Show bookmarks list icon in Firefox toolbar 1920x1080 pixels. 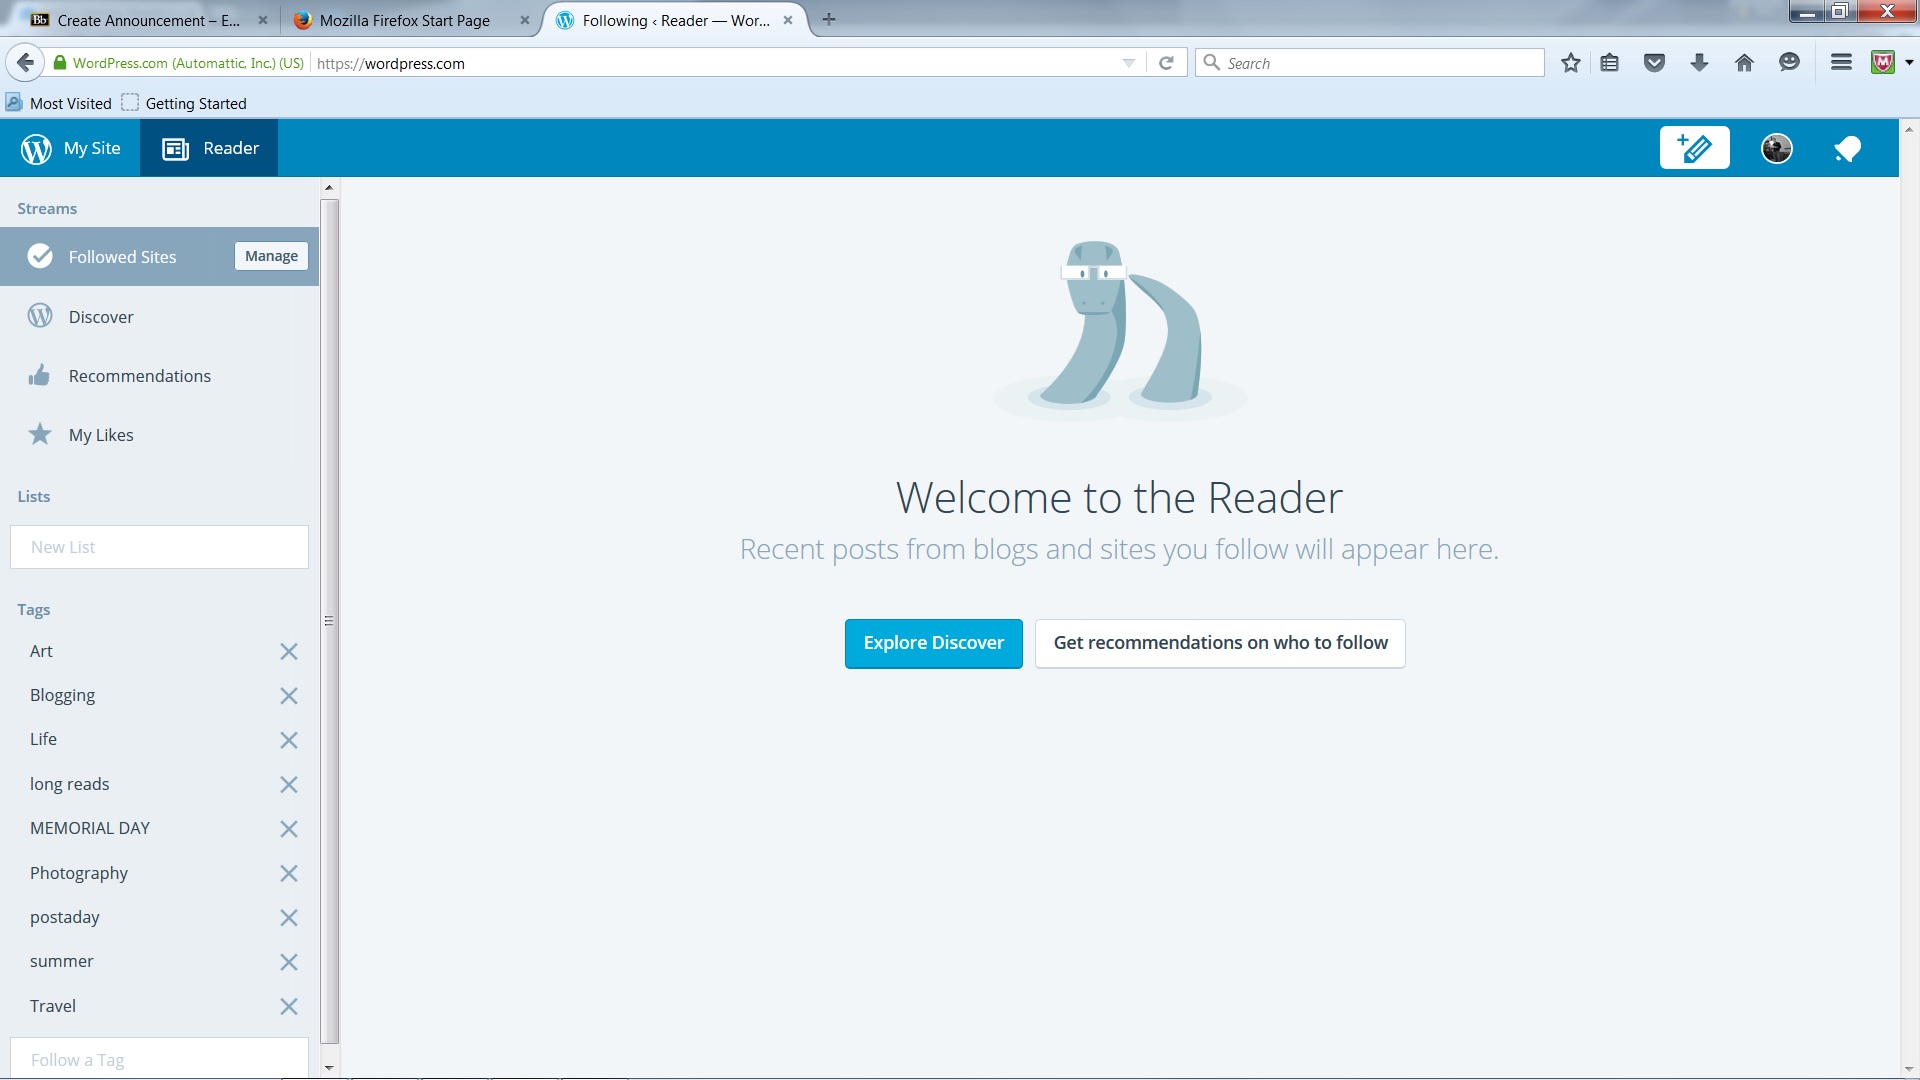1609,63
